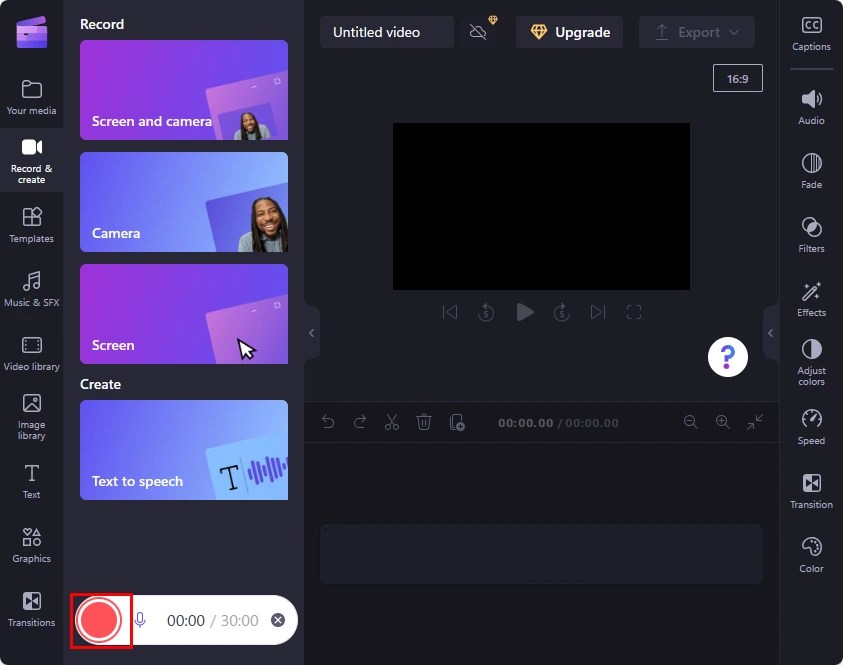Rename the video in the Untitled video field
This screenshot has height=665, width=843.
click(386, 31)
